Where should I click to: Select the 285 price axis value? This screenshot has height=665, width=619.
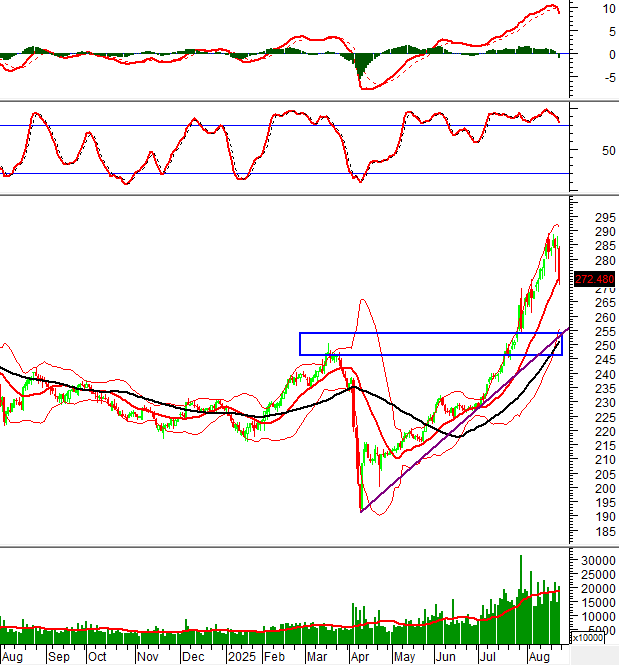coord(605,246)
